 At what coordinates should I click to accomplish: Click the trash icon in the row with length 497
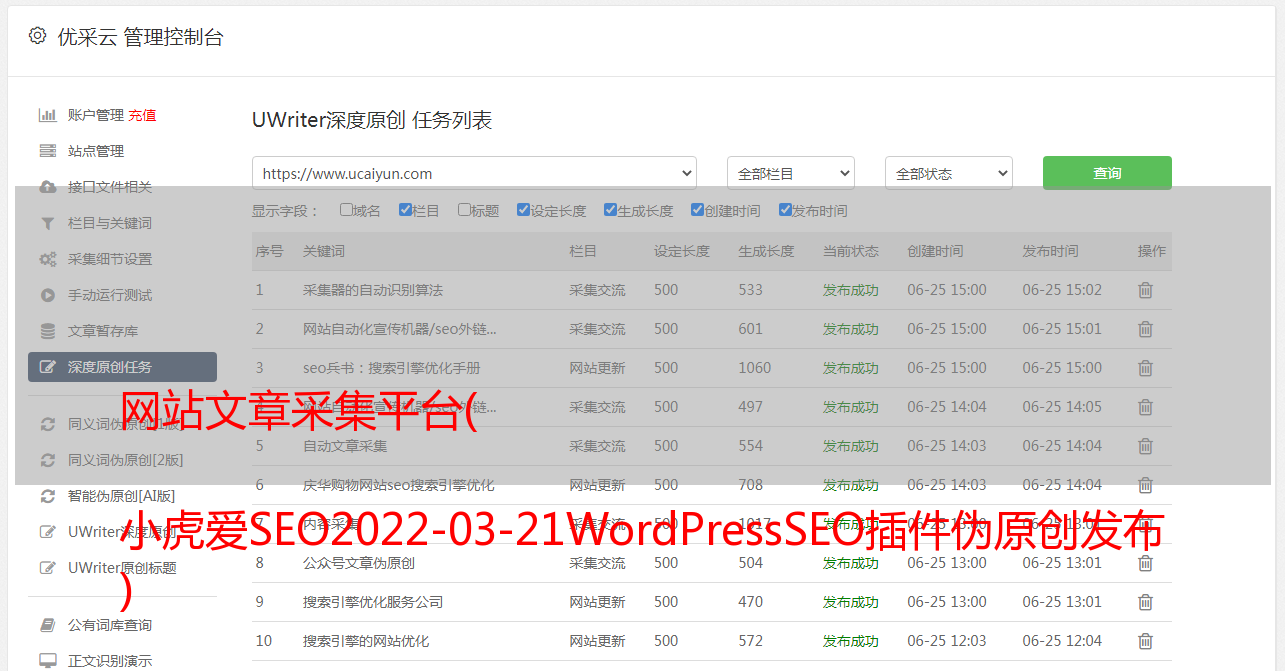click(x=1145, y=407)
